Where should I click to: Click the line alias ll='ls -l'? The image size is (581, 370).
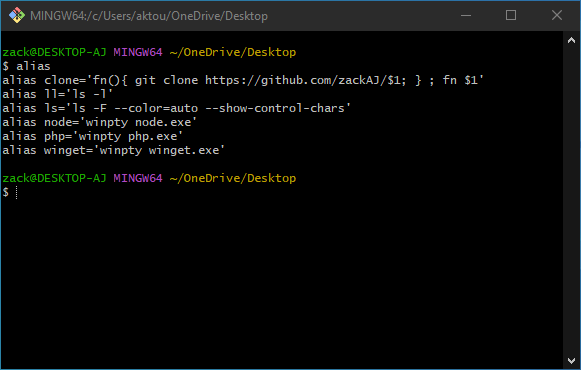pyautogui.click(x=57, y=94)
